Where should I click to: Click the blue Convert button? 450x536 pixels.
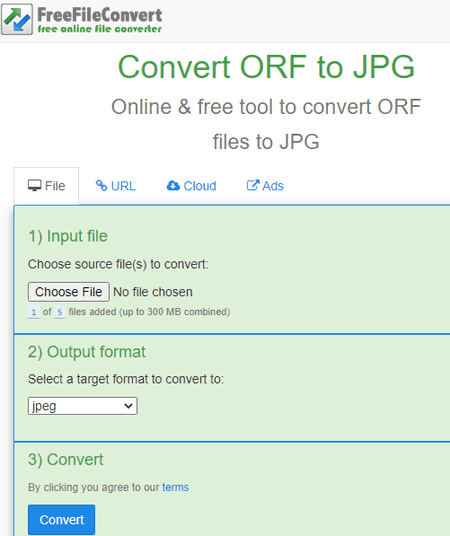point(62,520)
